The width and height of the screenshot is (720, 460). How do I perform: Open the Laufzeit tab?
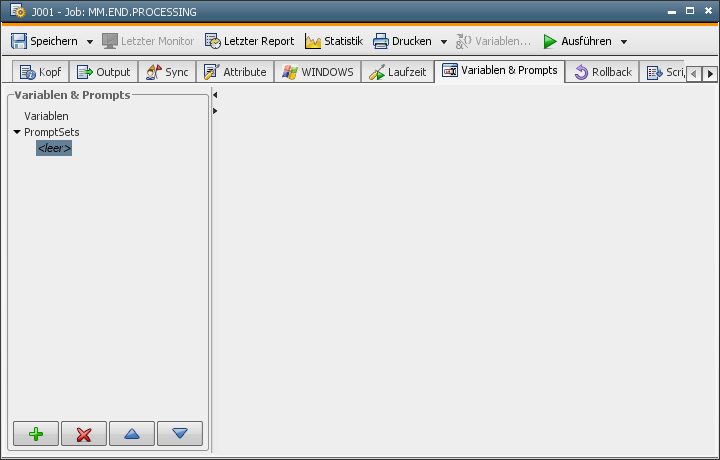tap(398, 72)
